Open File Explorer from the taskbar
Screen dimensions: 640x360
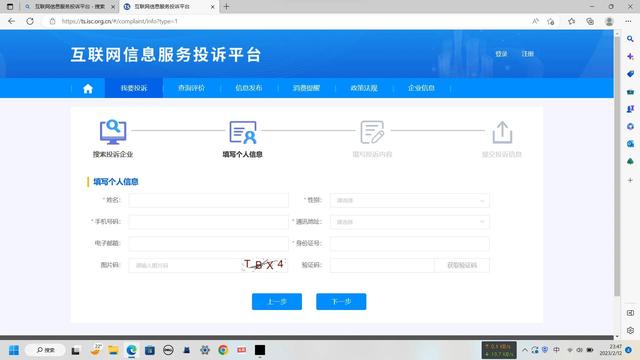click(113, 350)
